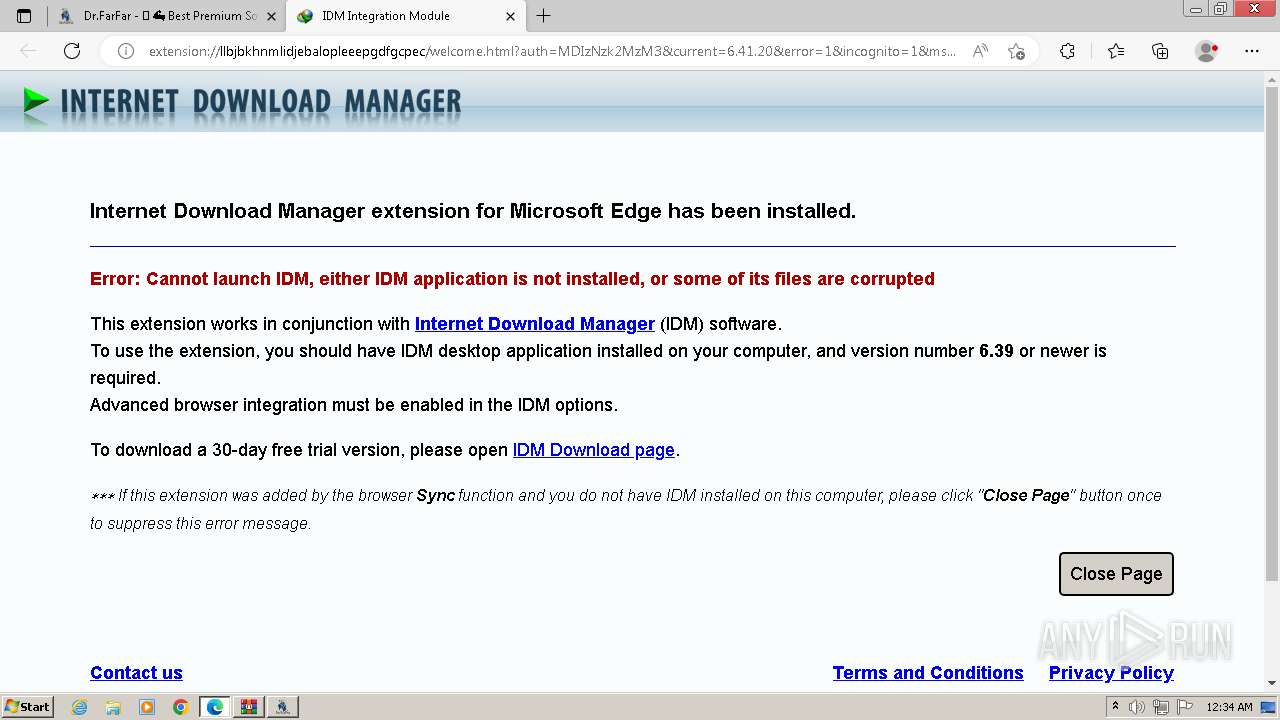Open the profile avatar icon
1280x720 pixels.
click(1206, 51)
